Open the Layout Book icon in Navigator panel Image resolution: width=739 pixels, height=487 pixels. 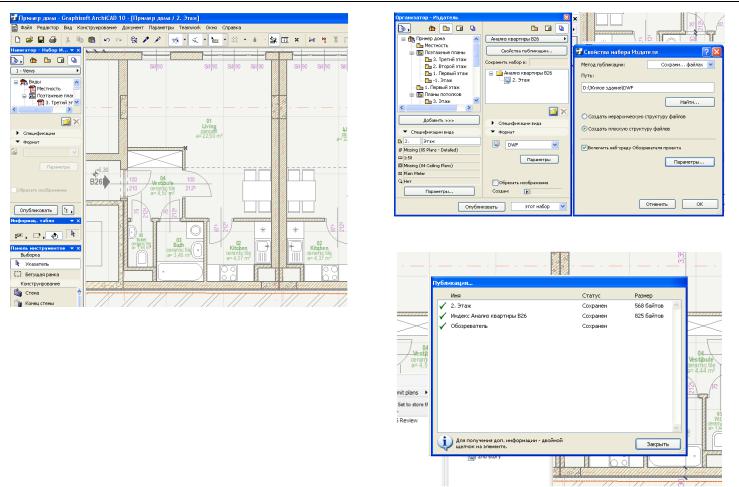tap(60, 60)
